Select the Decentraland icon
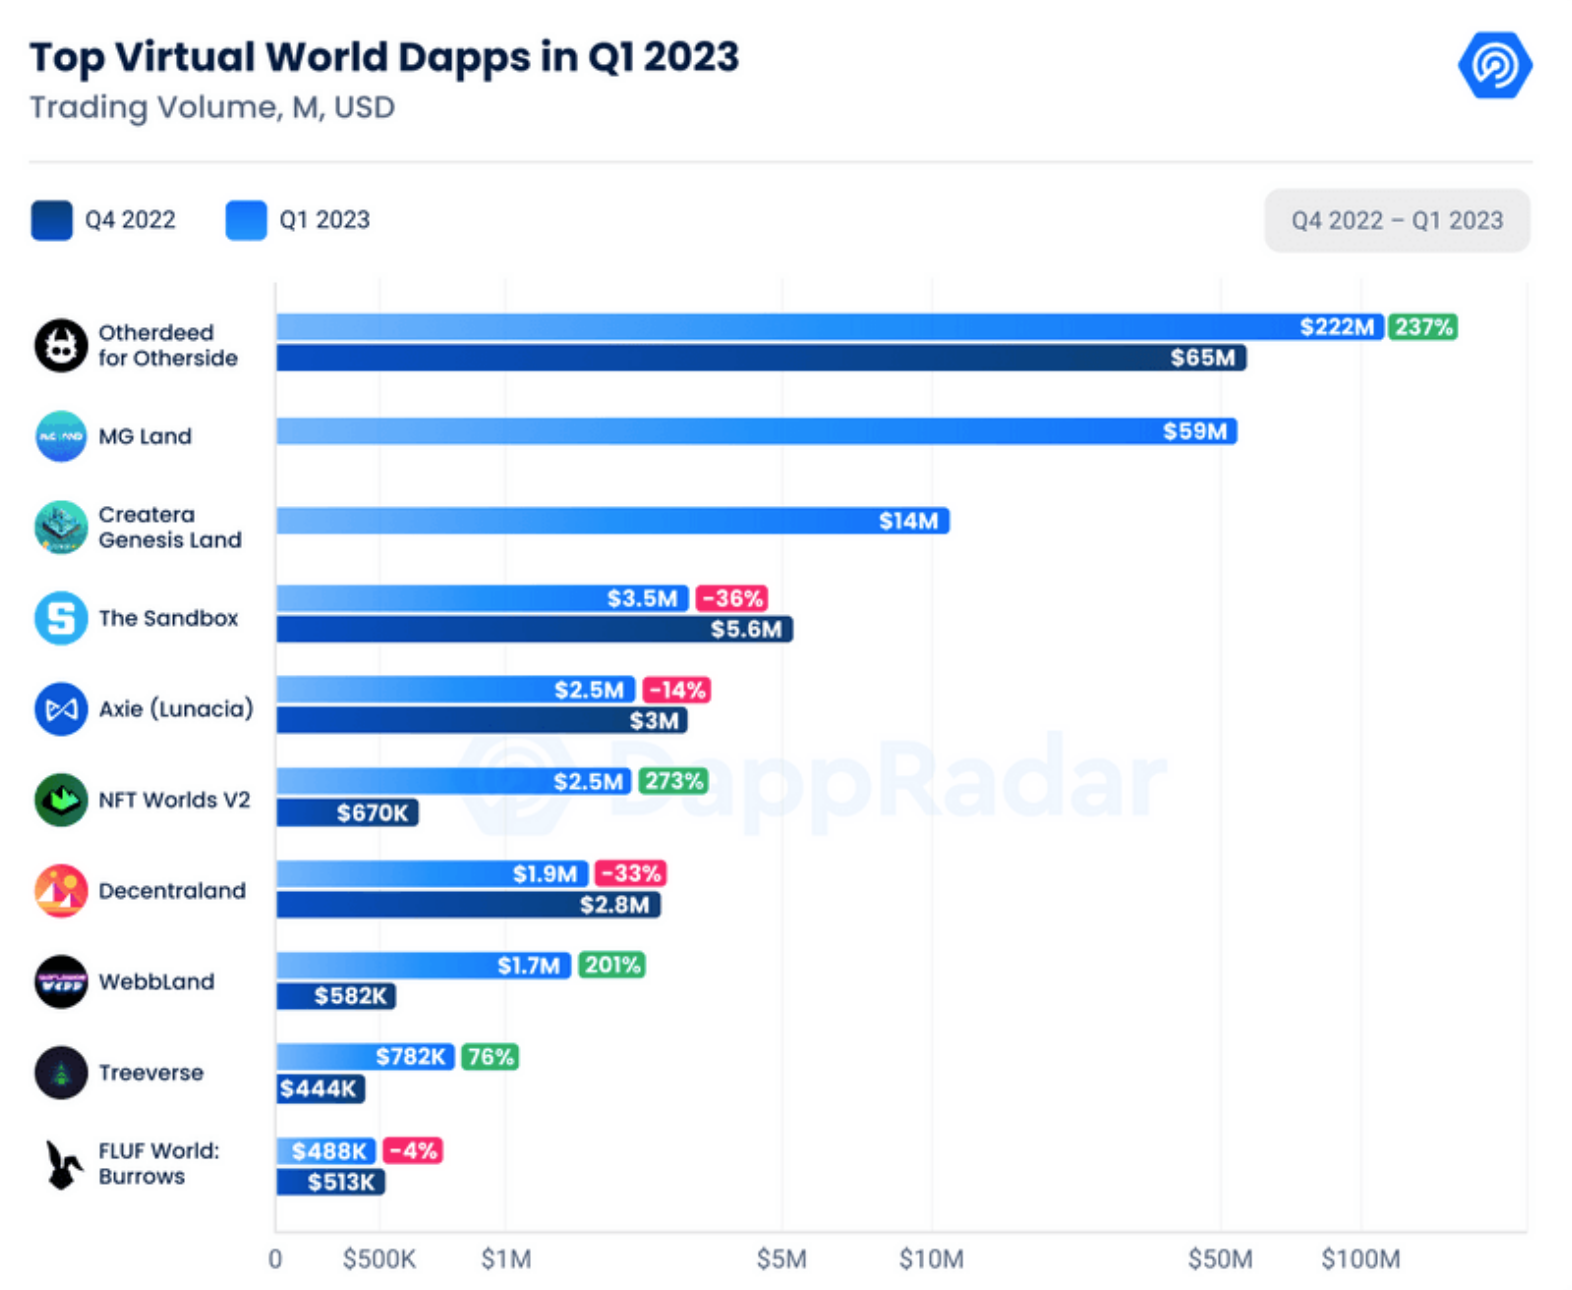Viewport: 1572px width, 1290px height. pos(61,891)
